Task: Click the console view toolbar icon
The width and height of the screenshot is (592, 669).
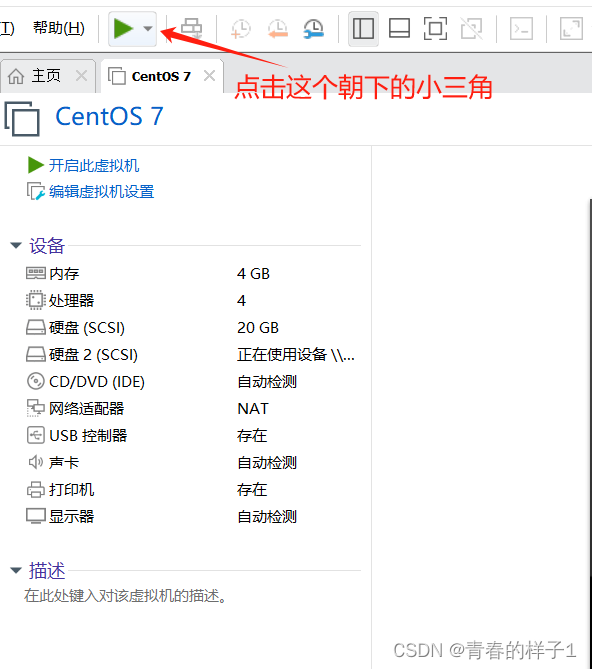Action: pyautogui.click(x=522, y=29)
